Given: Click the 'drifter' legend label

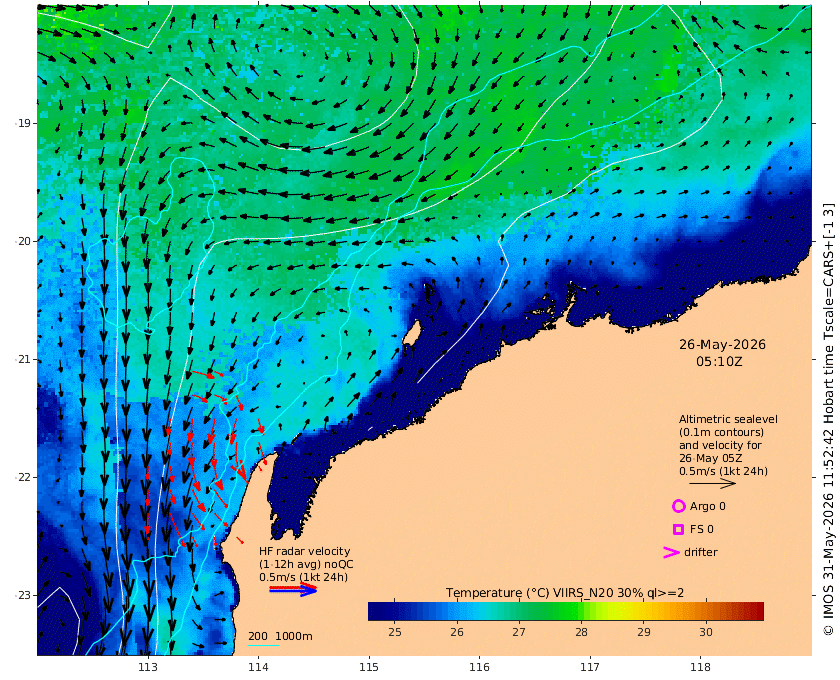Looking at the screenshot, I should coord(701,552).
